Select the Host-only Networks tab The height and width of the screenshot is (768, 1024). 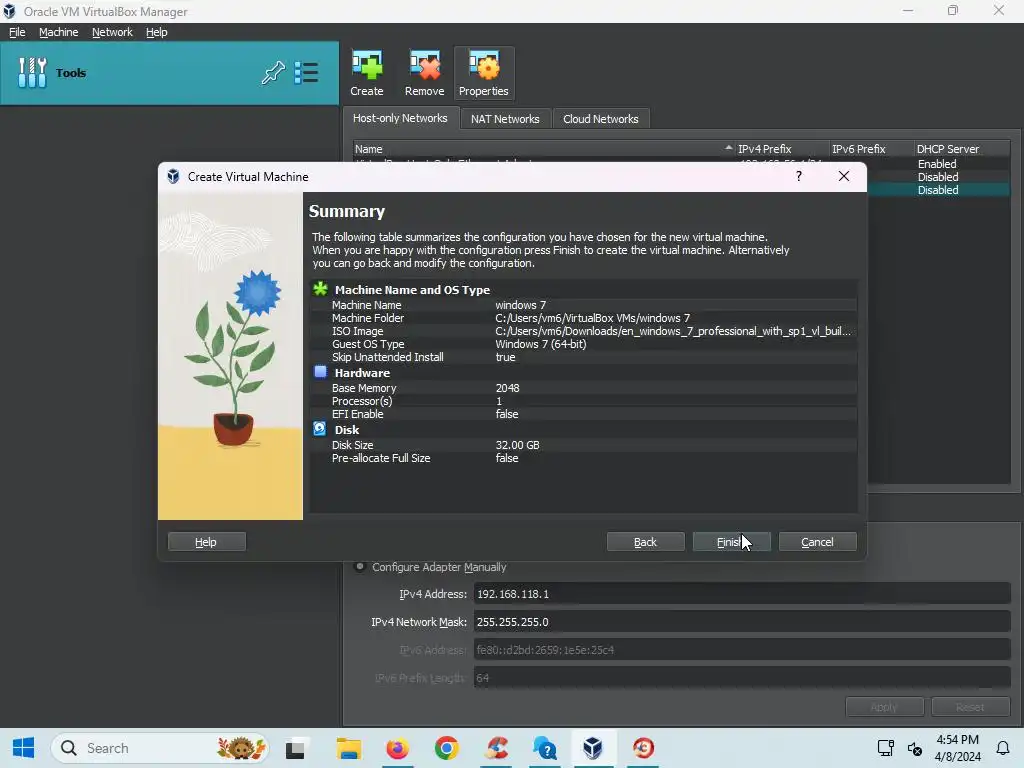click(400, 118)
